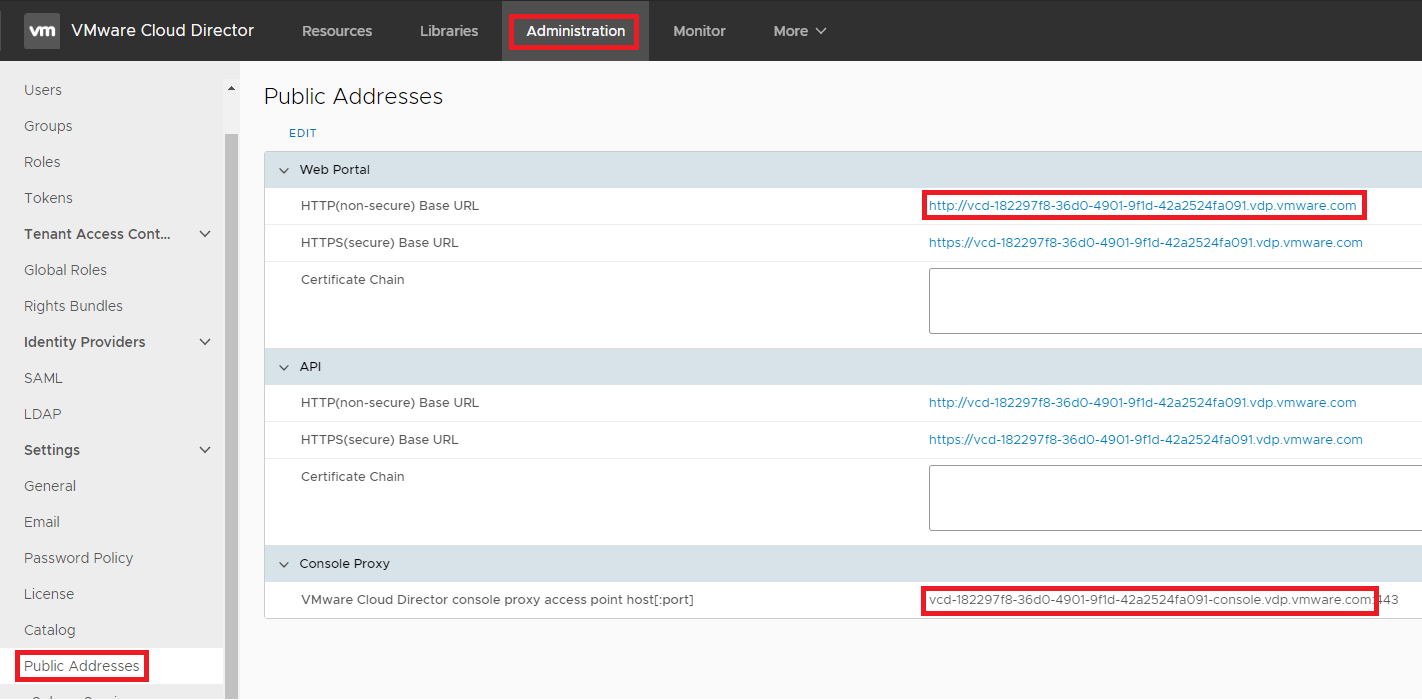Open the Users page from sidebar
Viewport: 1422px width, 700px height.
pyautogui.click(x=42, y=89)
